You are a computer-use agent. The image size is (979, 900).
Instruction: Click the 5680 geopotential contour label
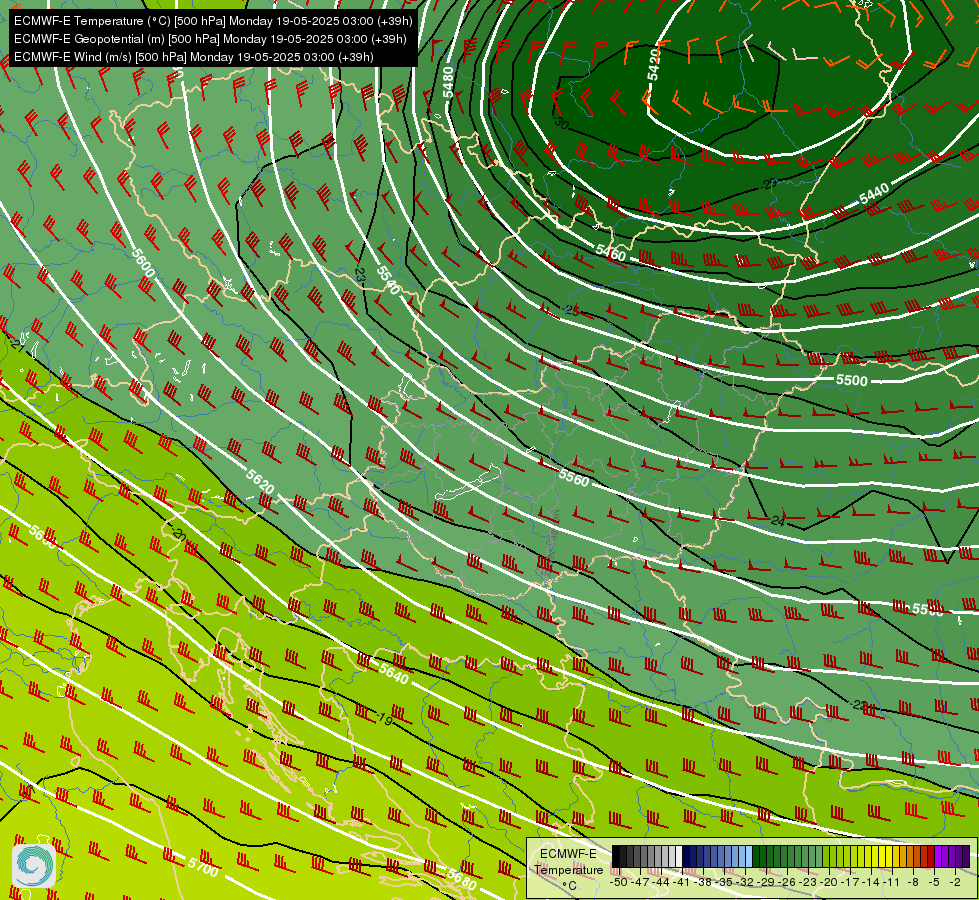(461, 879)
